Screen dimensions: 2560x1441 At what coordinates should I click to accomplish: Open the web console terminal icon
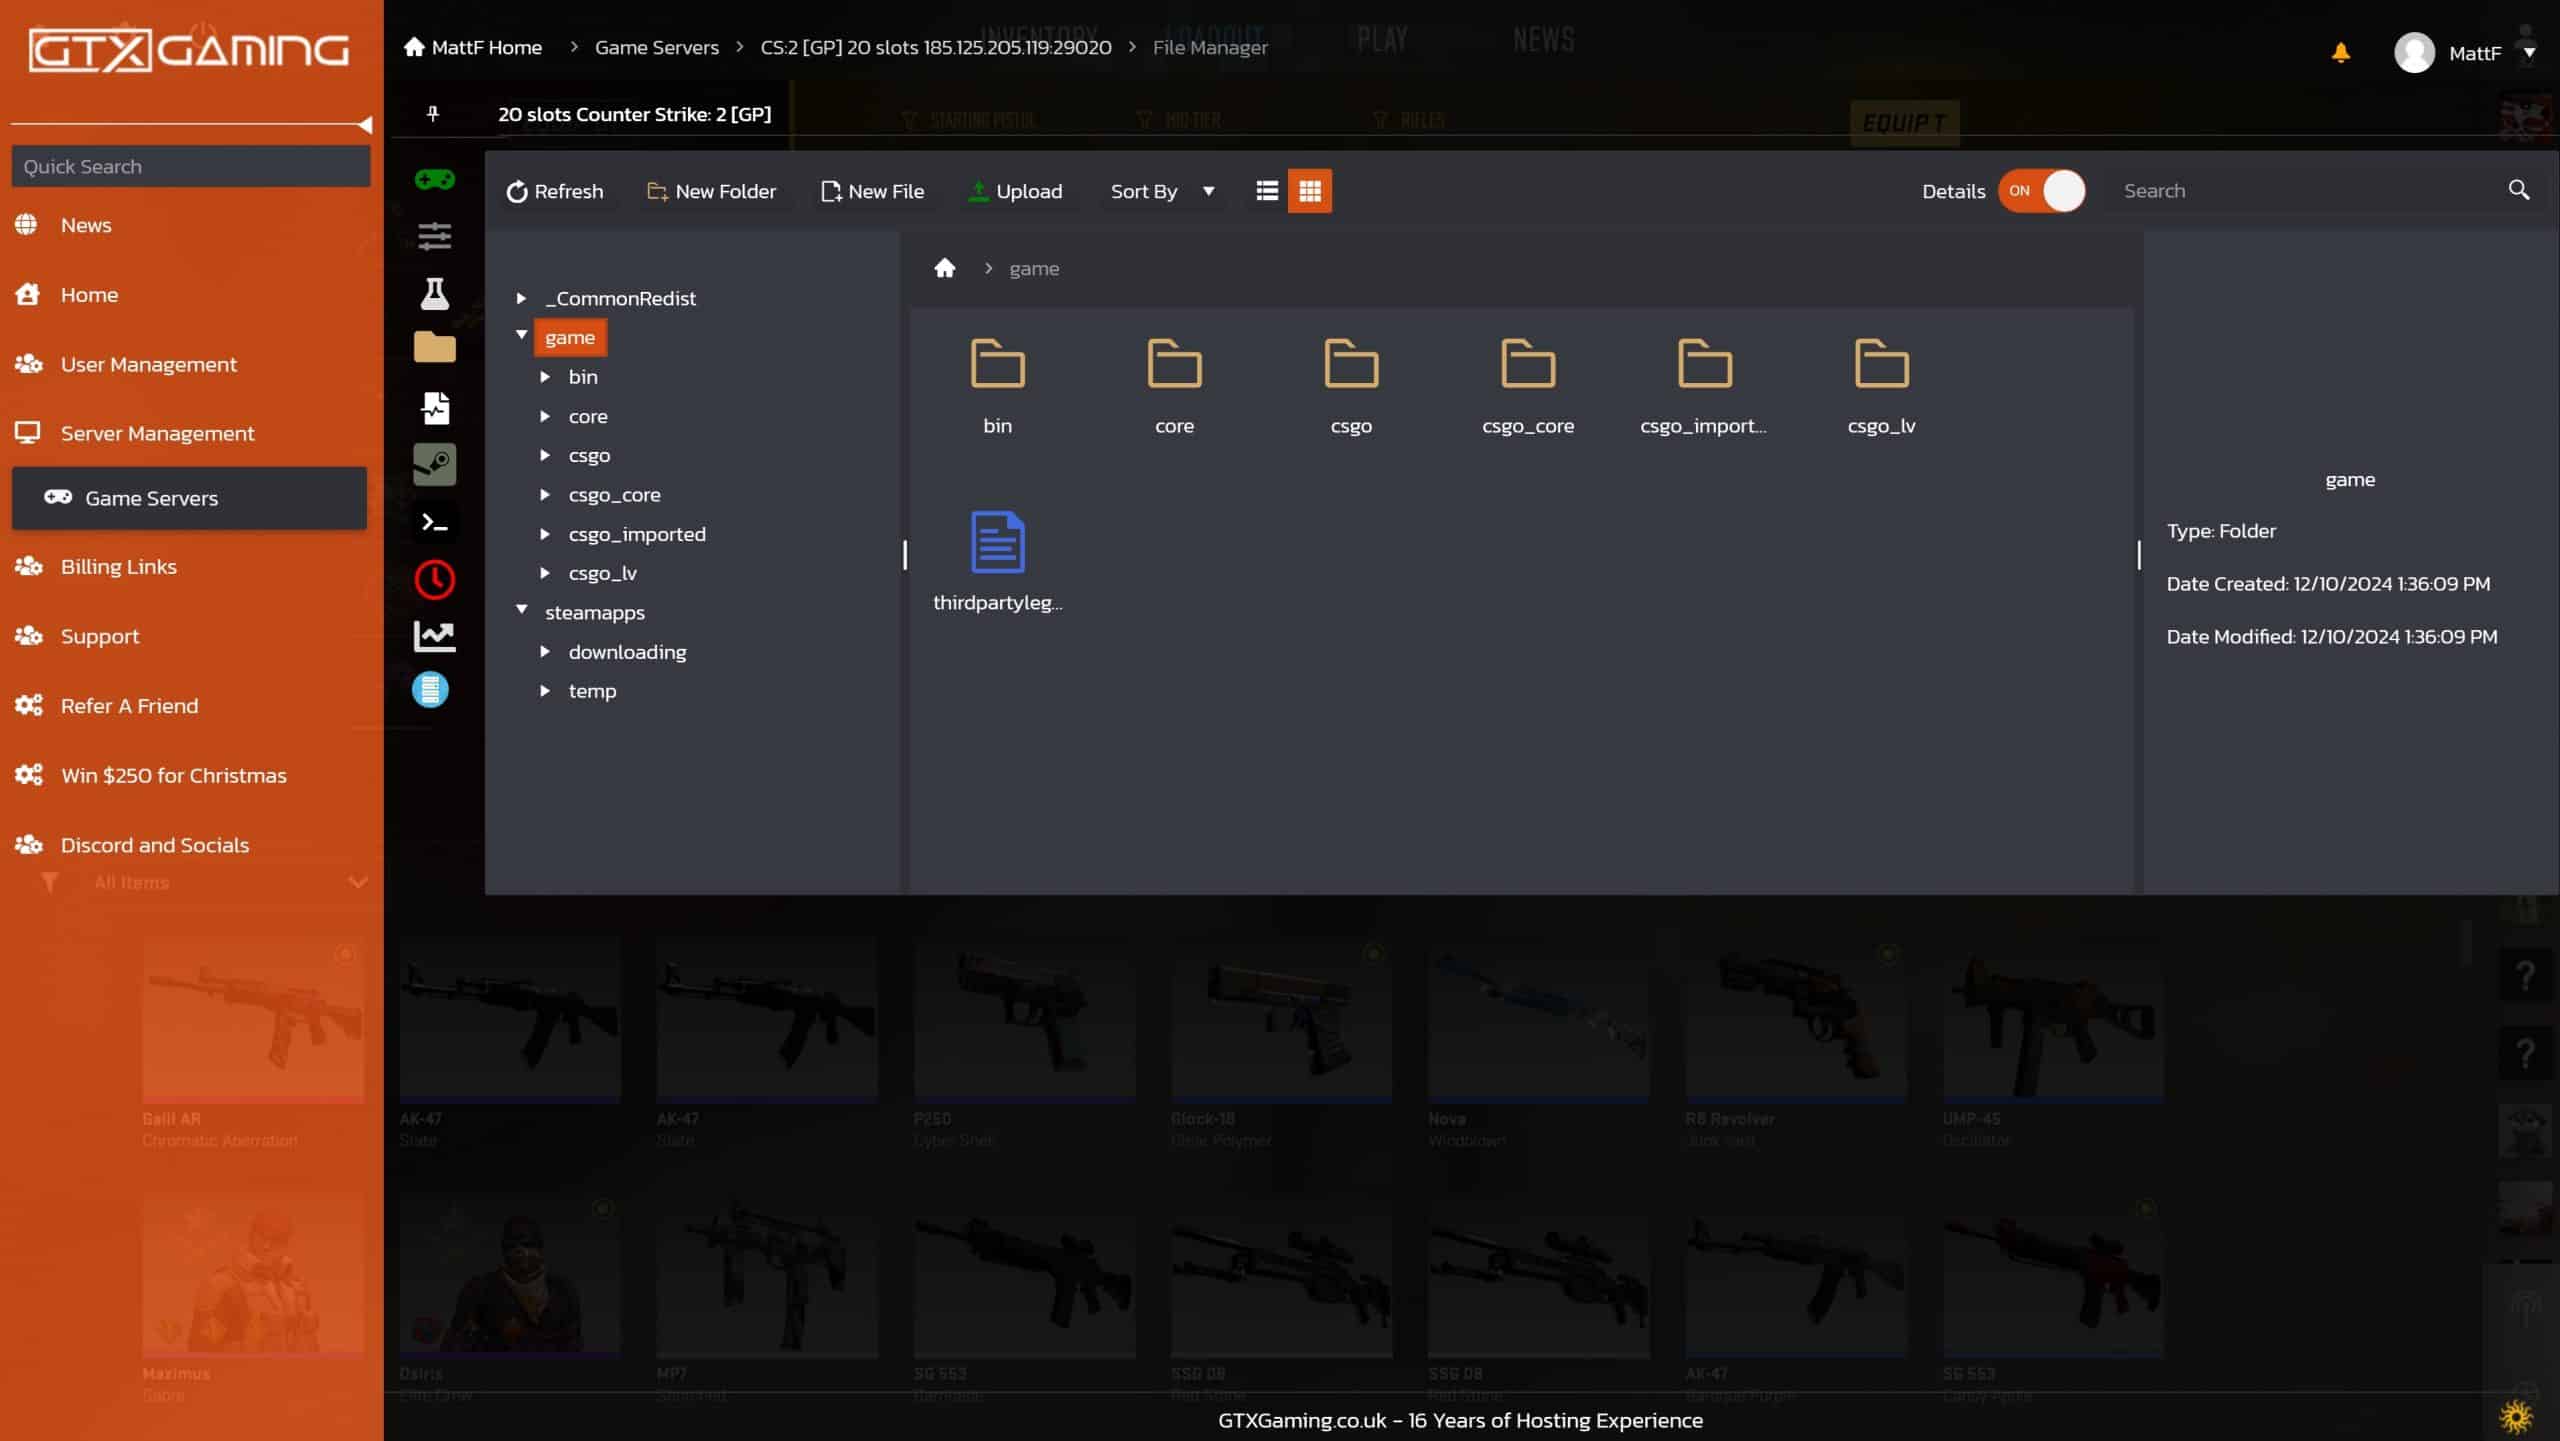[x=434, y=523]
